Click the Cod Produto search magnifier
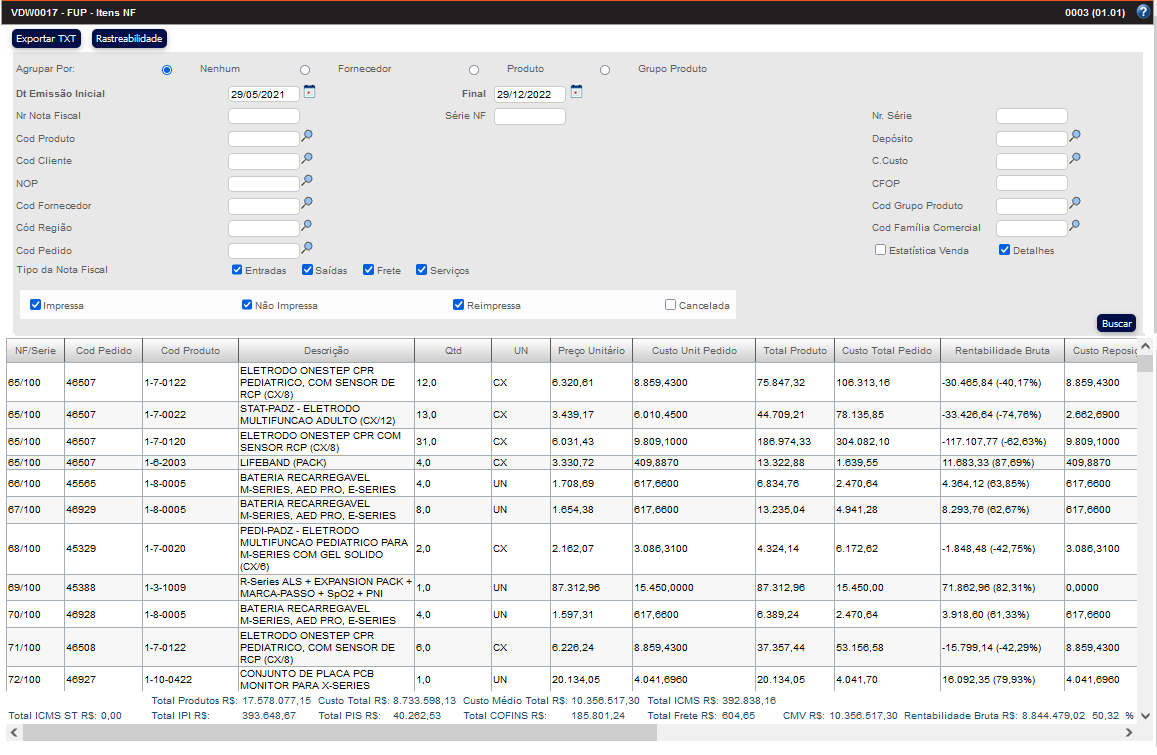Screen dimensions: 1157x755 click(x=308, y=136)
